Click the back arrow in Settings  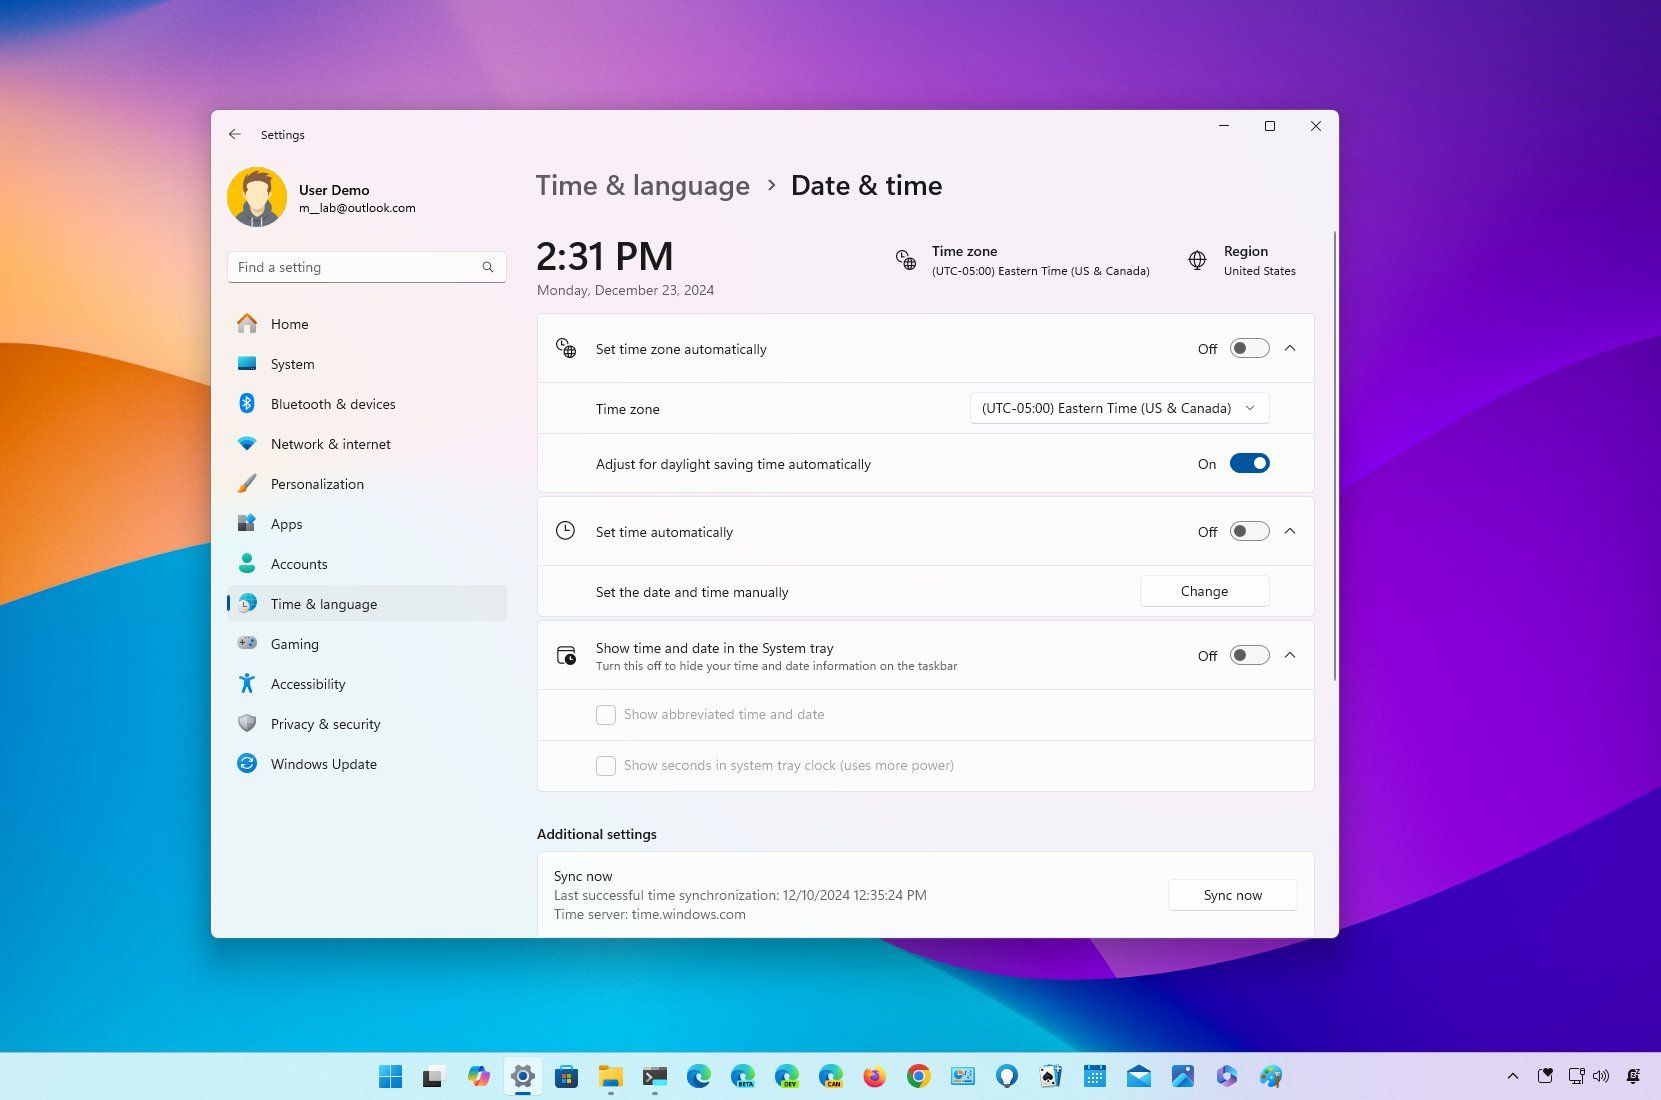pyautogui.click(x=235, y=134)
